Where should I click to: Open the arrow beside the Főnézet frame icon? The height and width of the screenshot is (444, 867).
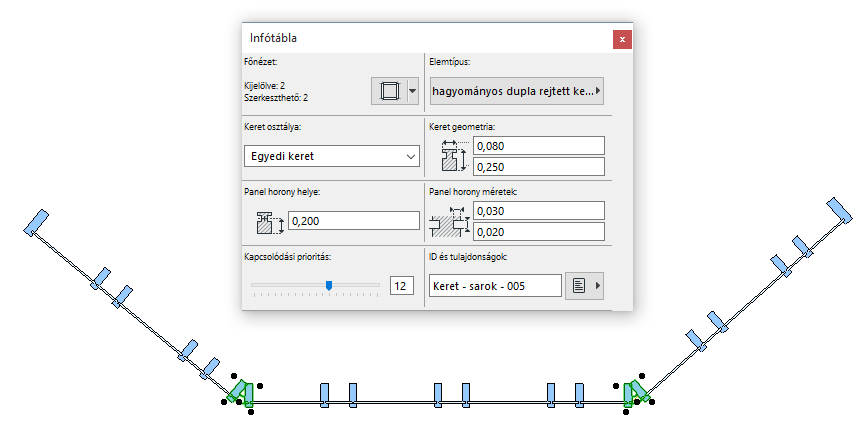pos(411,91)
